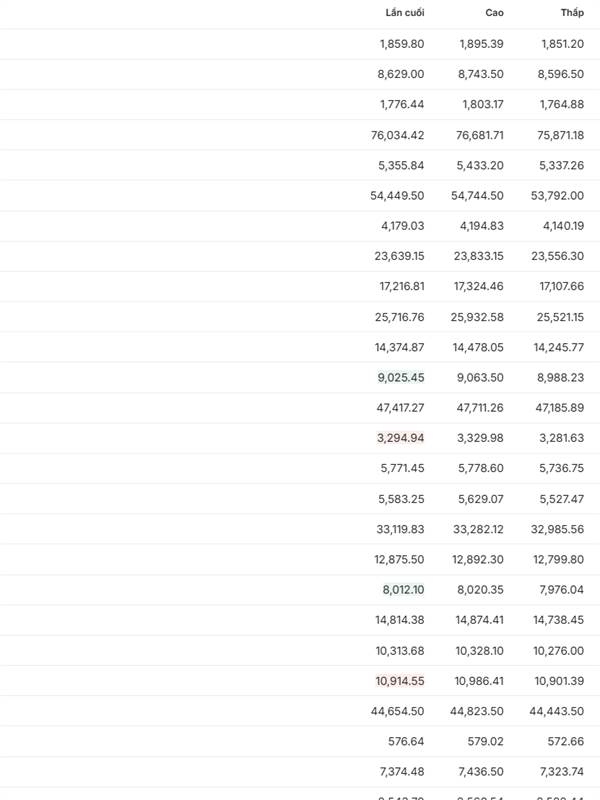Select the low value 47,185.89
The image size is (600, 800).
click(x=560, y=408)
